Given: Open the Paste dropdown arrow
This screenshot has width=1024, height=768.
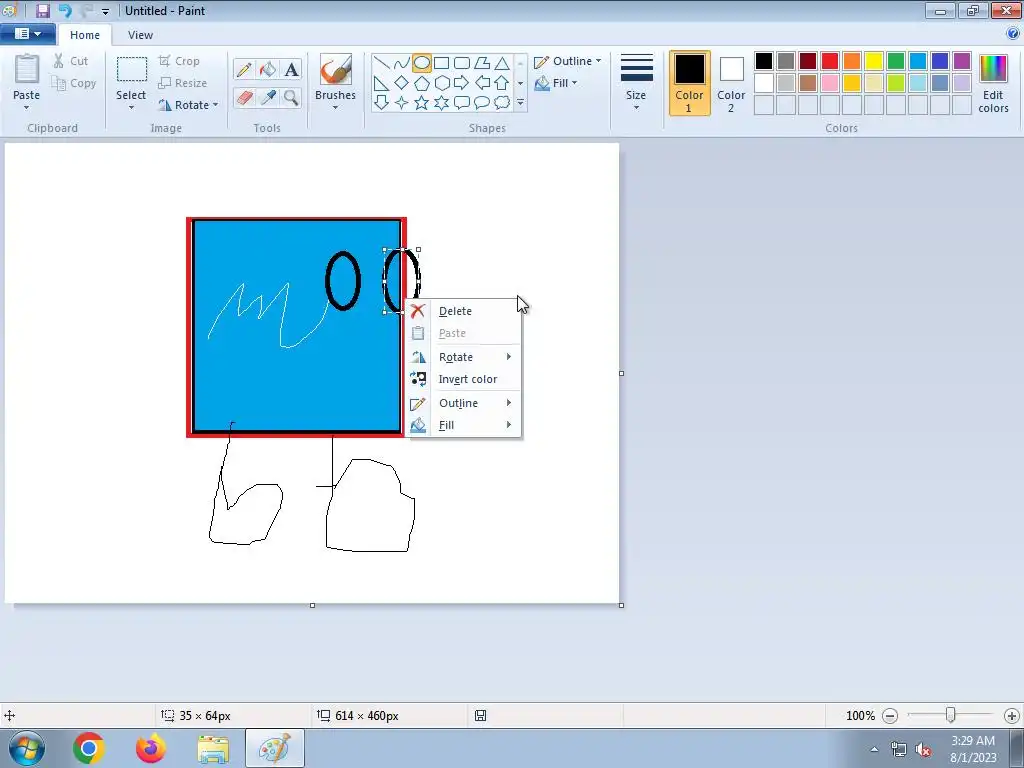Looking at the screenshot, I should pos(26,108).
